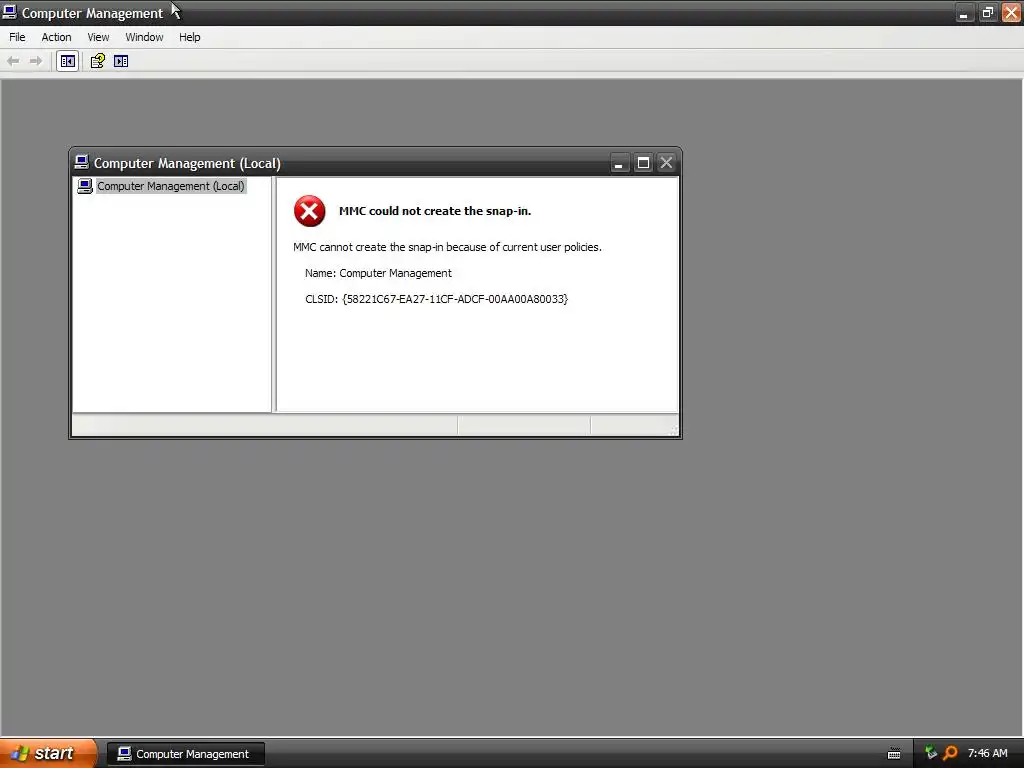The image size is (1024, 768).
Task: Toggle Show/Hide Console Tree toolbar button
Action: click(x=67, y=61)
